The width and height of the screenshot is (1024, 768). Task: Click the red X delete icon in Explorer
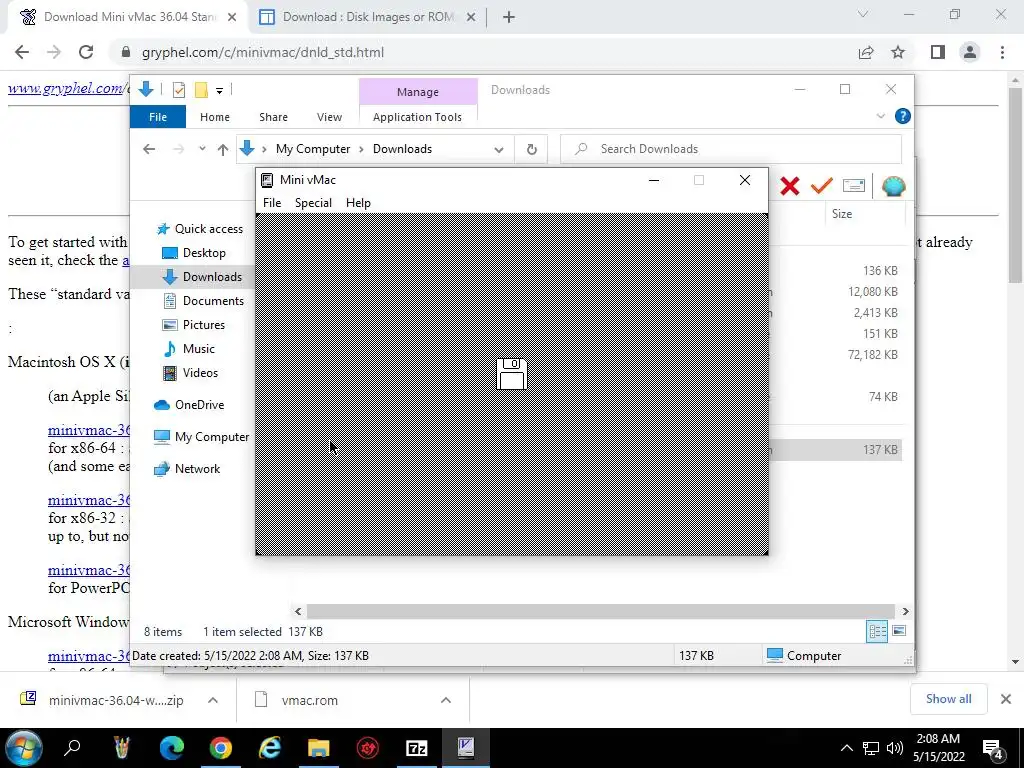(x=790, y=186)
